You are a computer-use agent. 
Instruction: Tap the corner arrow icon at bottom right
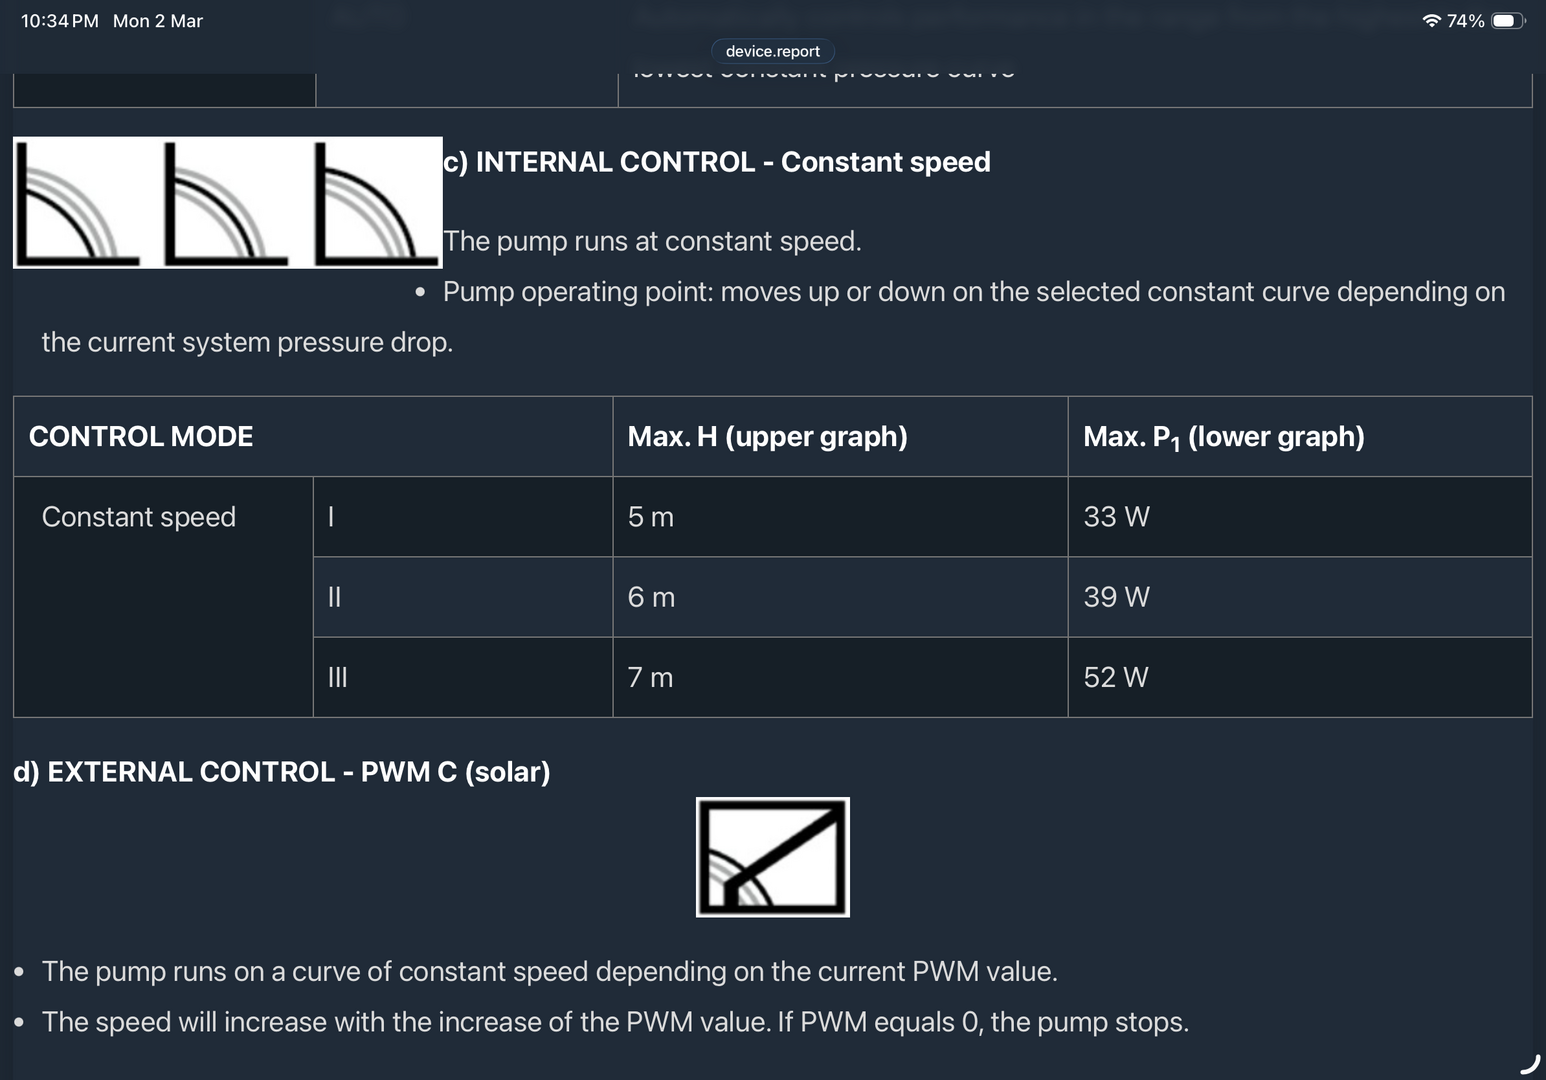point(1529,1064)
